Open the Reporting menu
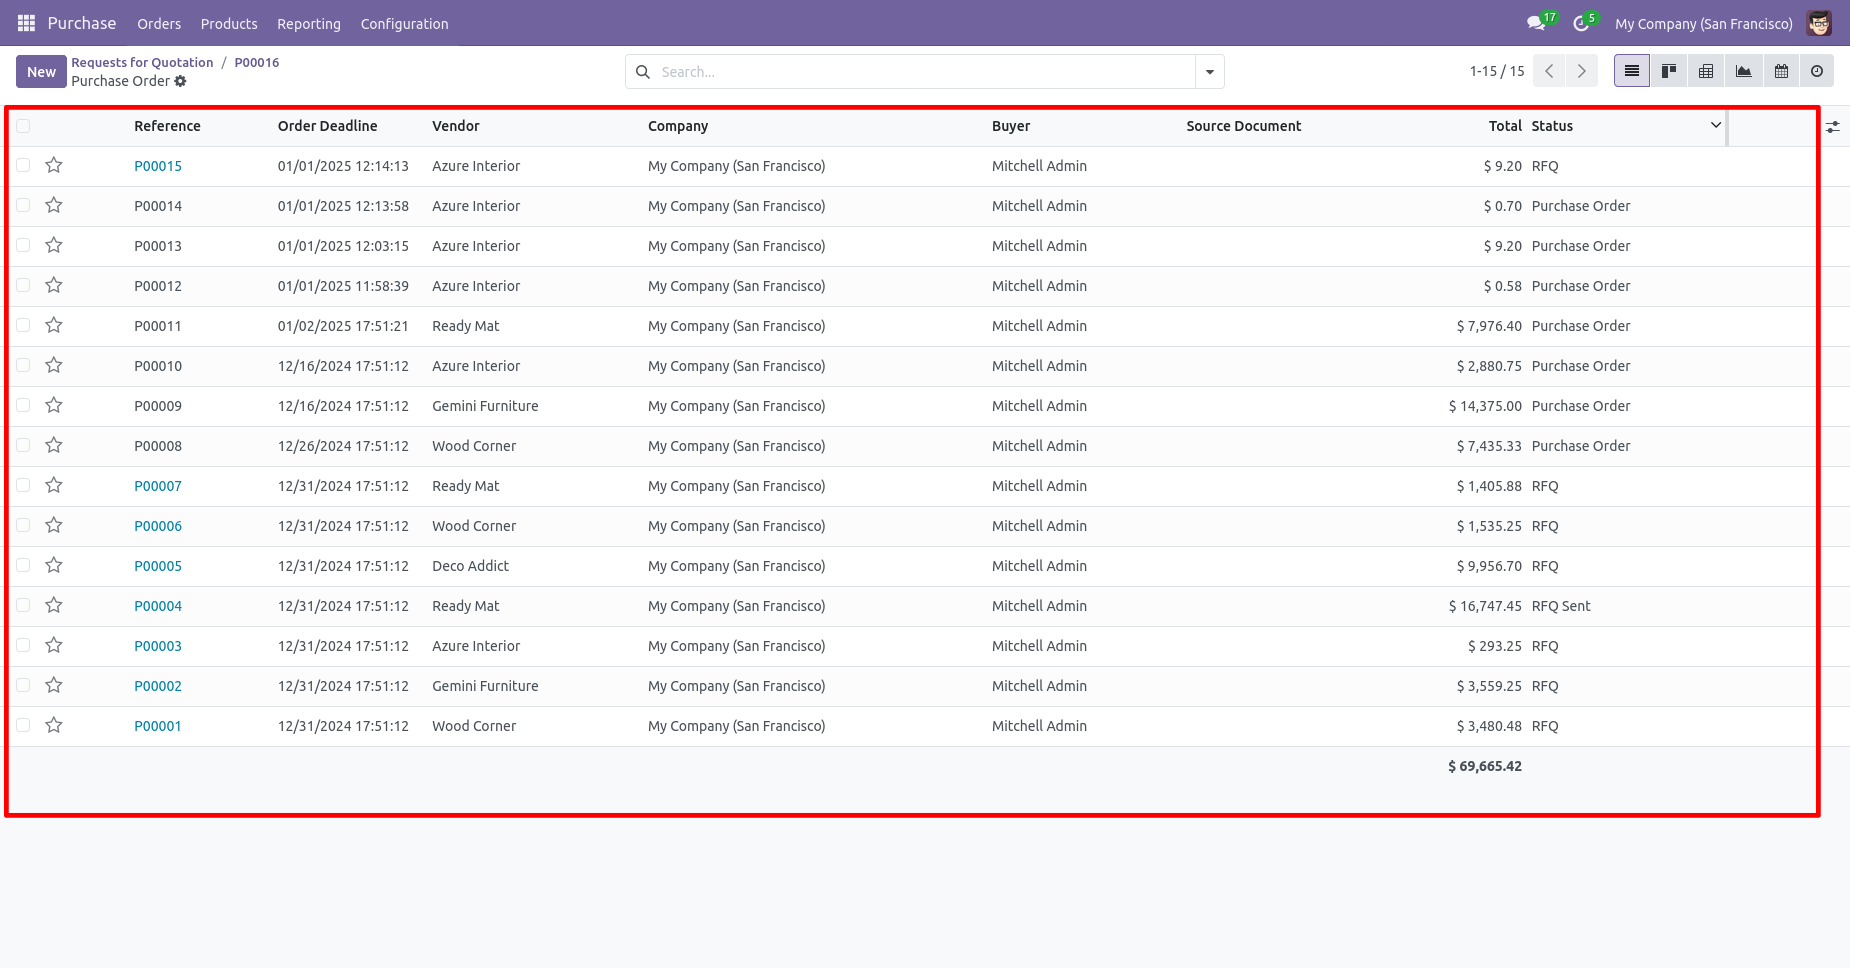 tap(309, 24)
